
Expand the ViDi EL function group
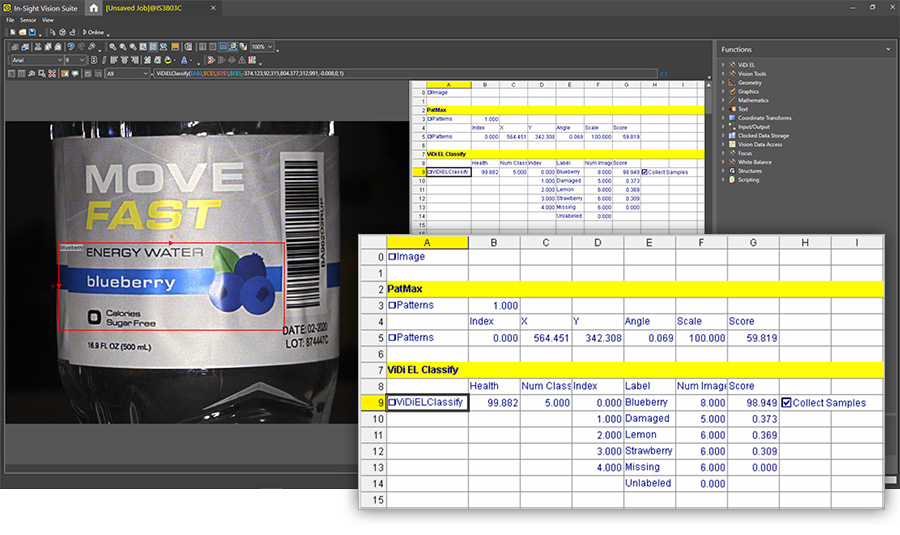coord(724,63)
